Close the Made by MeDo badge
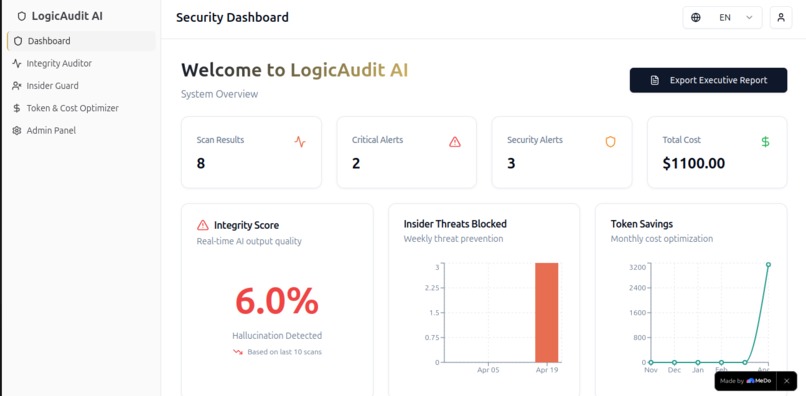The image size is (806, 396). tap(786, 381)
